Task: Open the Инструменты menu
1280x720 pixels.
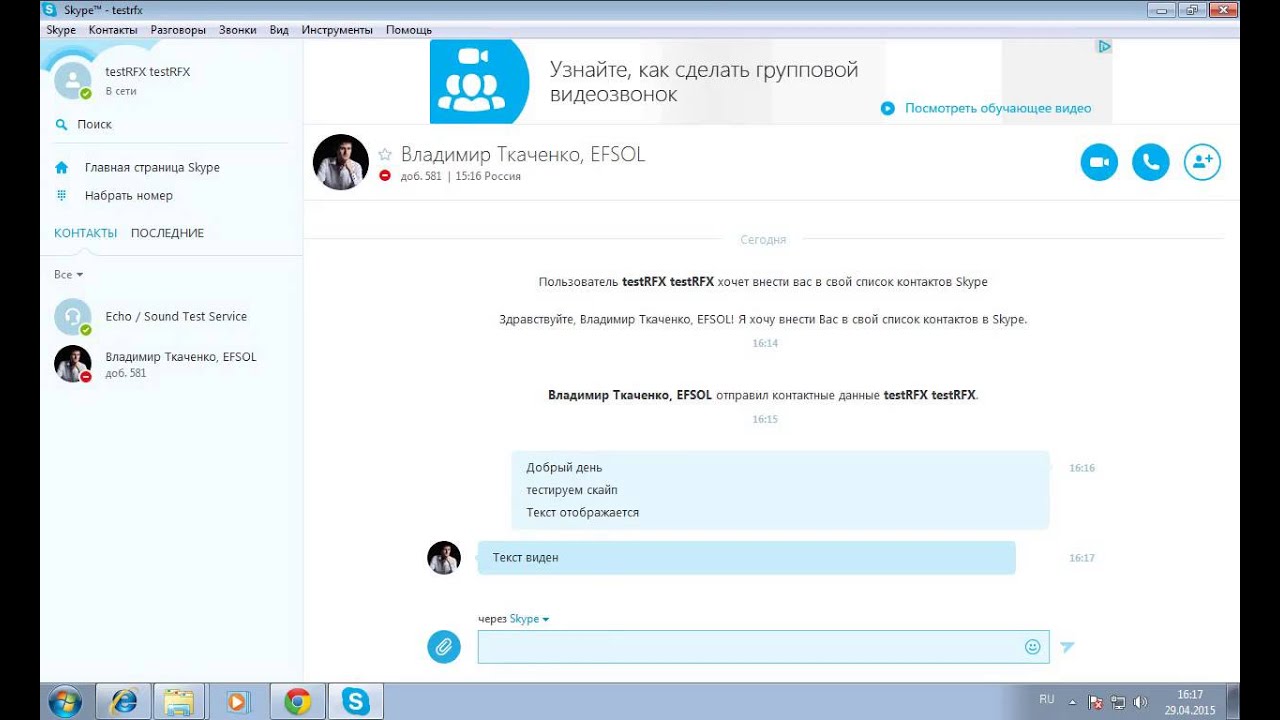Action: pos(337,30)
